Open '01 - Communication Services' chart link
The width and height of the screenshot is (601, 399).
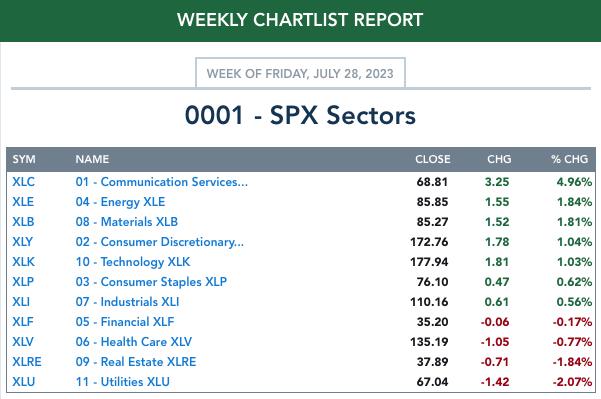pyautogui.click(x=162, y=182)
